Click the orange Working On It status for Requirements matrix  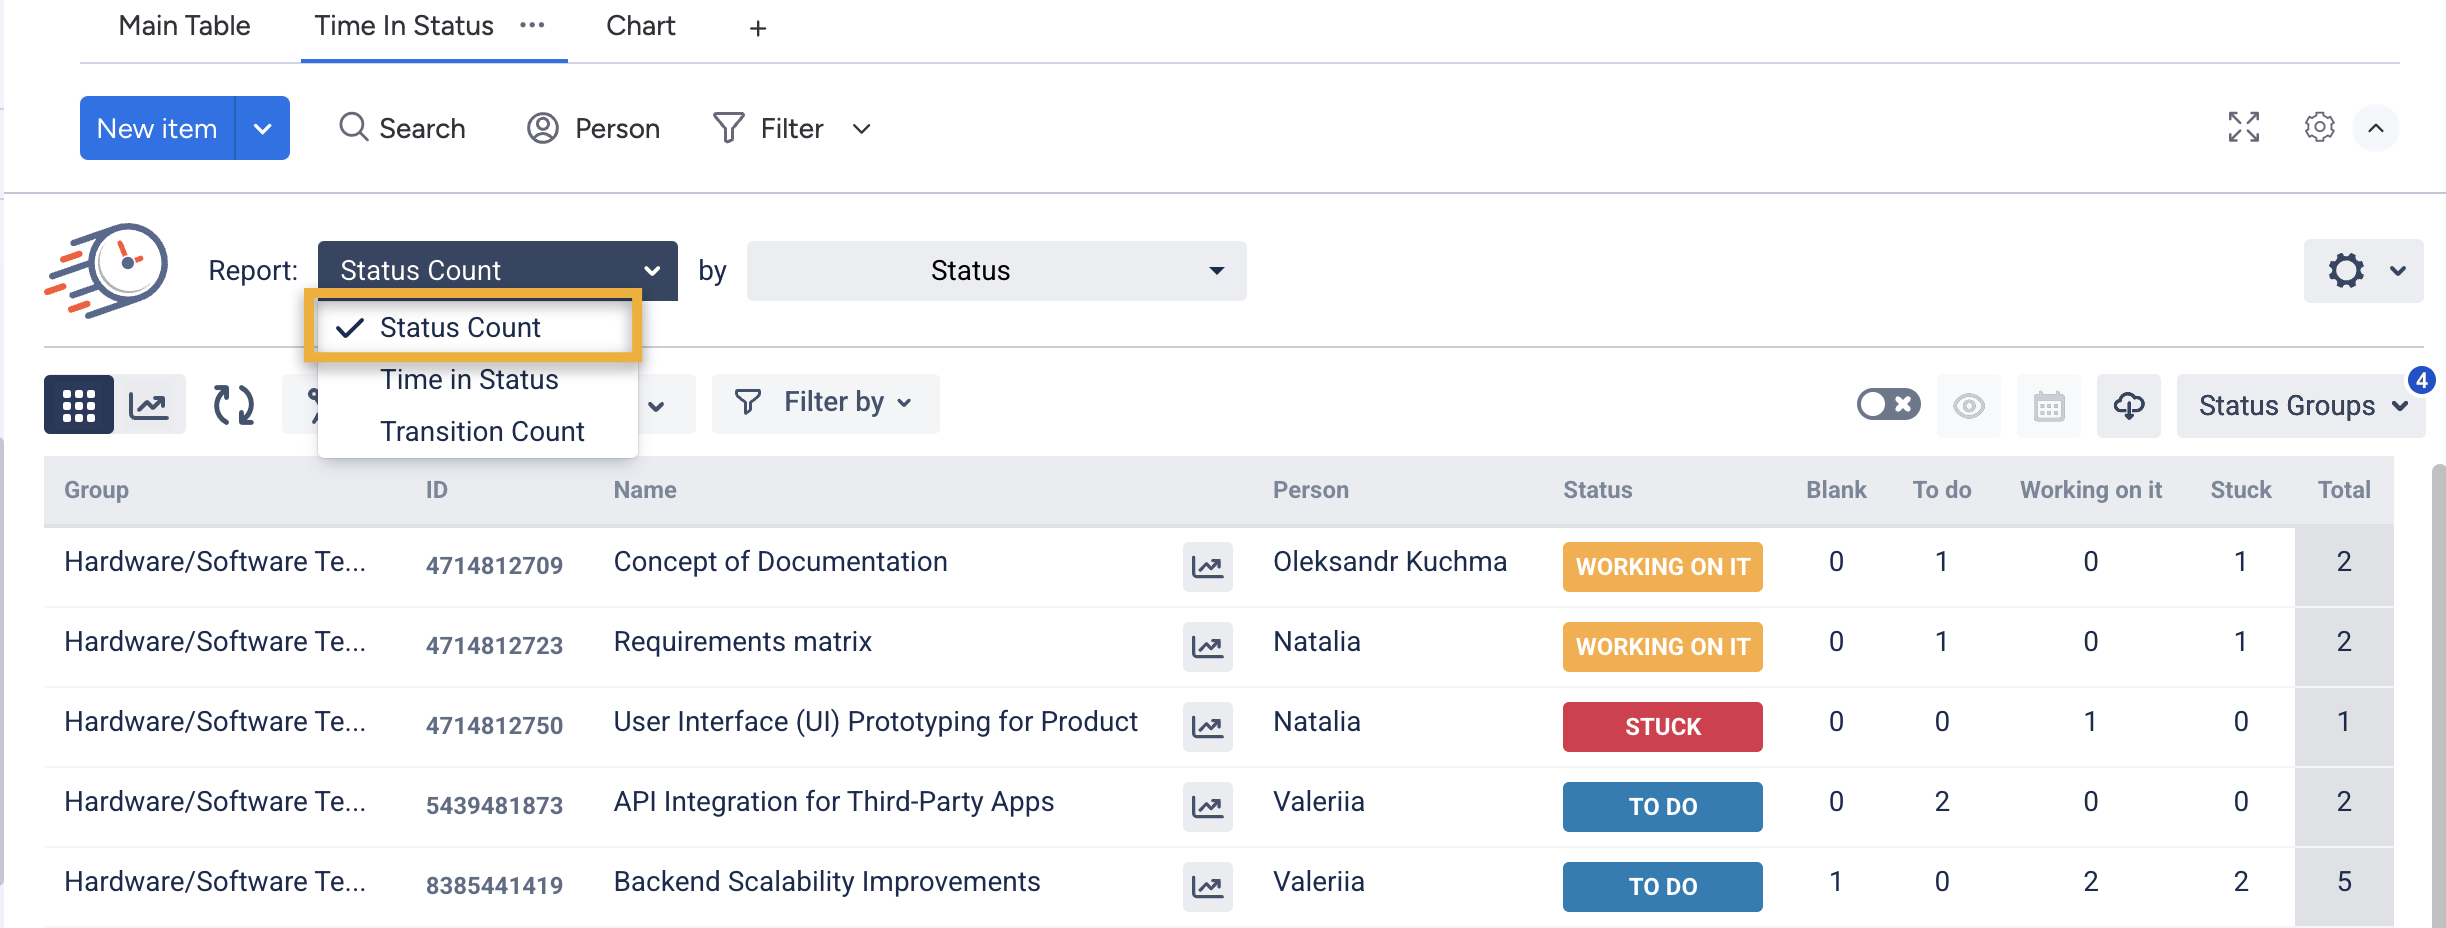tap(1662, 647)
